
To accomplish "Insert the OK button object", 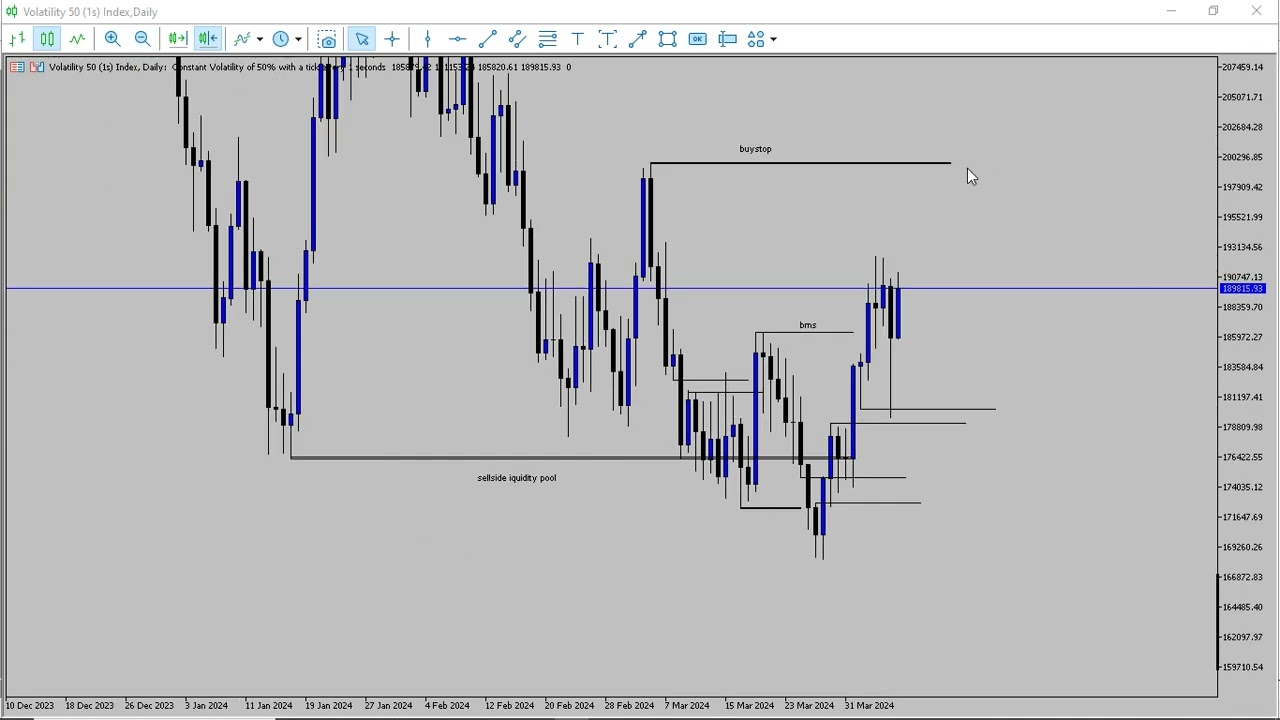I will pyautogui.click(x=697, y=39).
